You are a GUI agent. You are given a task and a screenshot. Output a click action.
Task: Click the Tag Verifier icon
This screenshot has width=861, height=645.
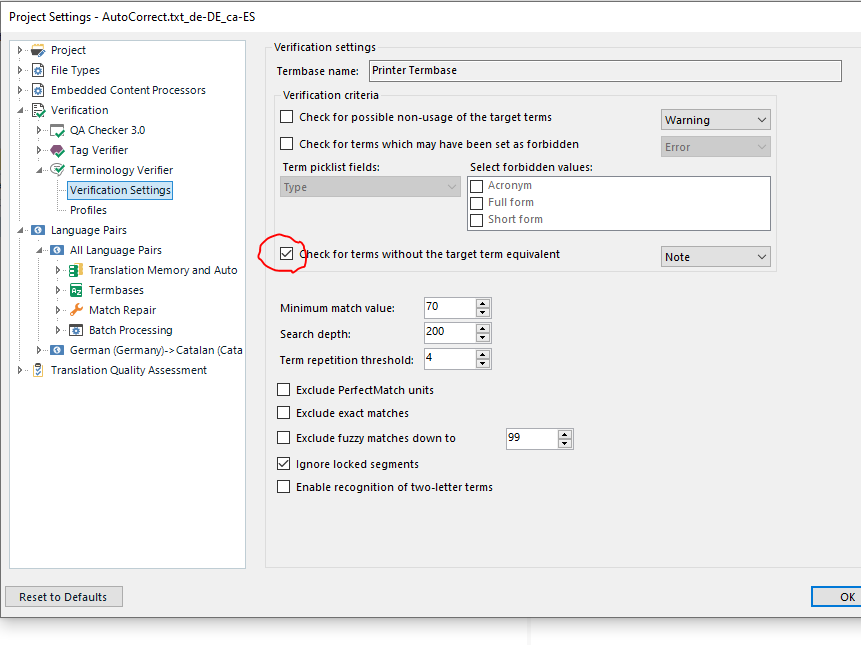56,150
